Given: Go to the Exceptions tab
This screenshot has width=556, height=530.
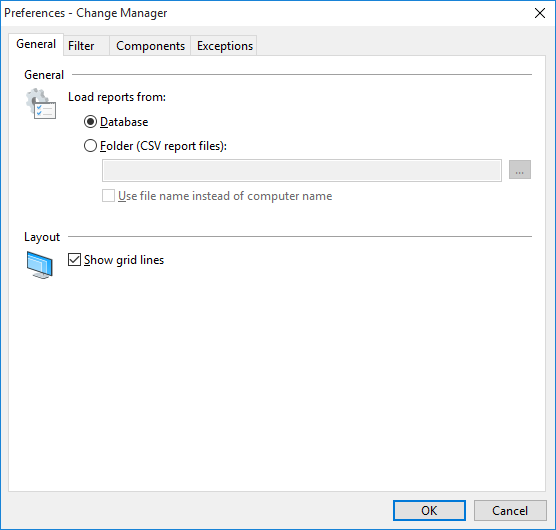Looking at the screenshot, I should click(224, 46).
